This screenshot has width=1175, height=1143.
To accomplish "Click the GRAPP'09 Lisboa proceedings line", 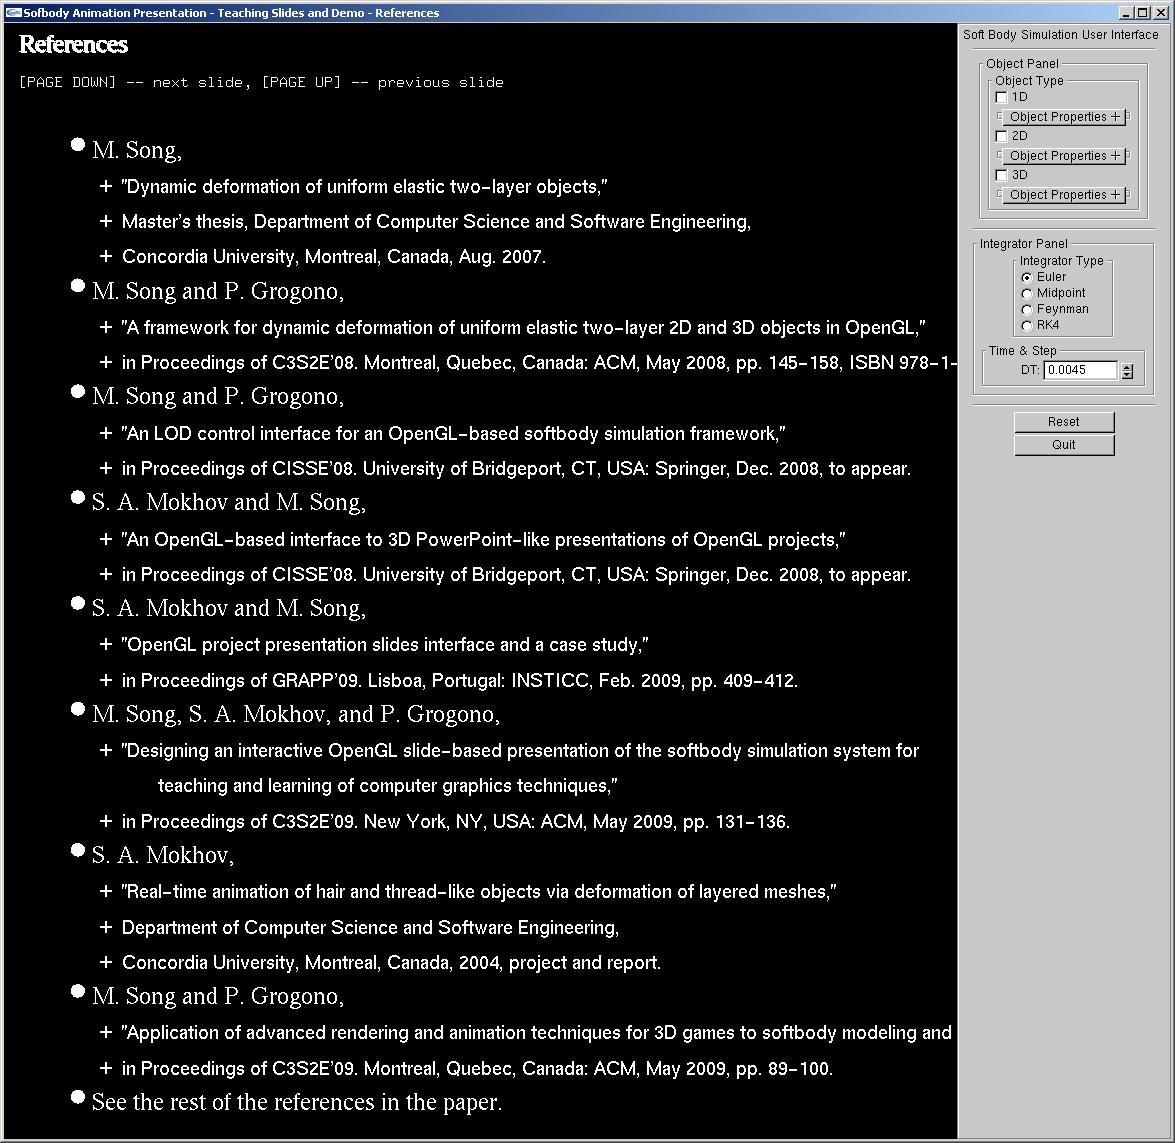I will (460, 681).
